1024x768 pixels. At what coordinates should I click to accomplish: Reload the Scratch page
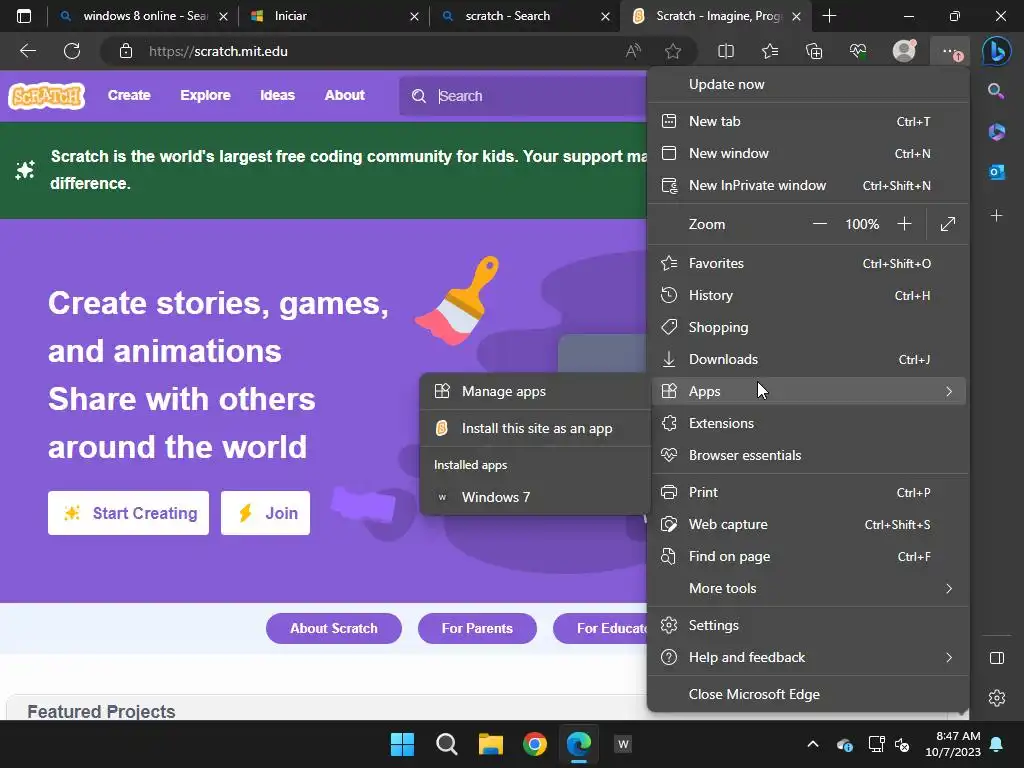click(x=72, y=51)
